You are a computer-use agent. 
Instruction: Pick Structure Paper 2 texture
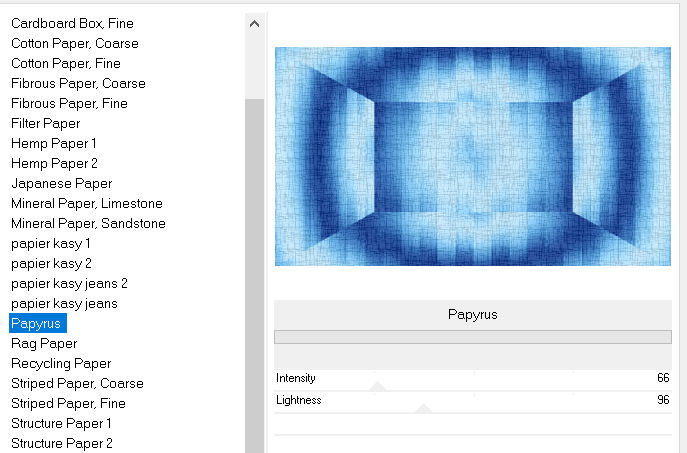click(61, 443)
